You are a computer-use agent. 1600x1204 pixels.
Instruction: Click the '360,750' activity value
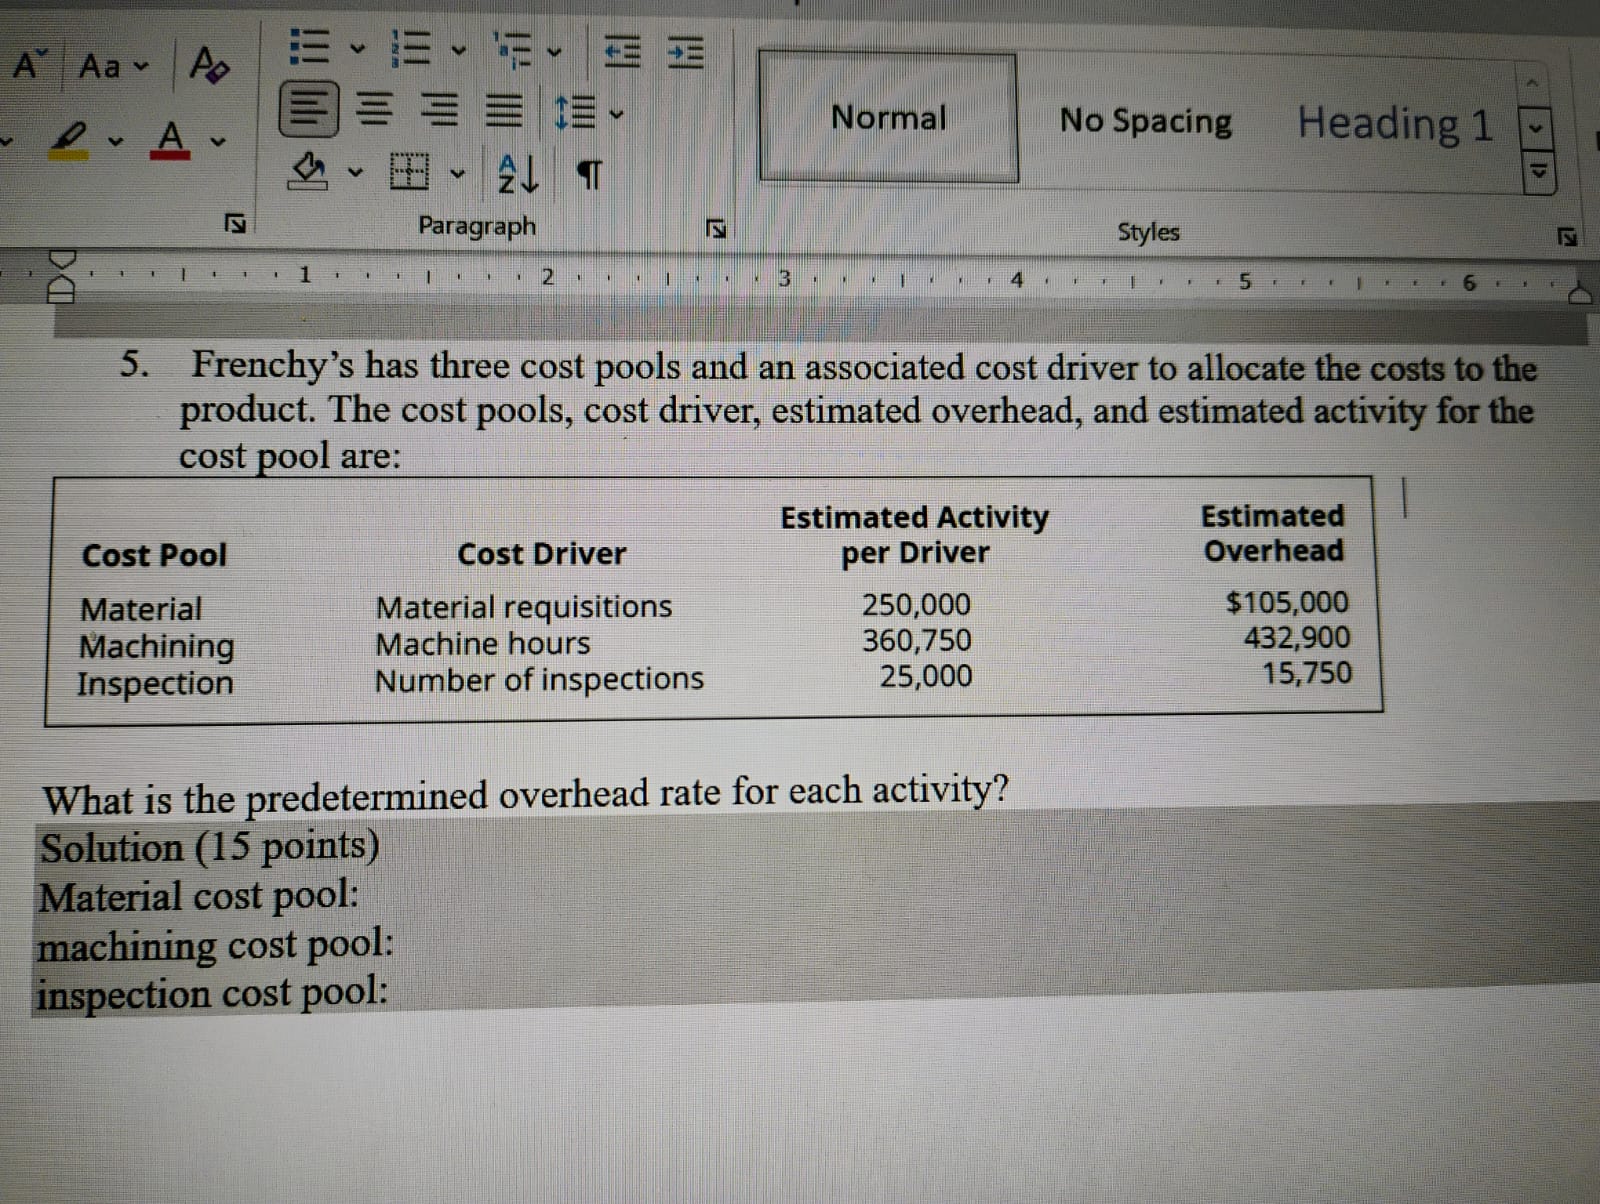pos(917,640)
